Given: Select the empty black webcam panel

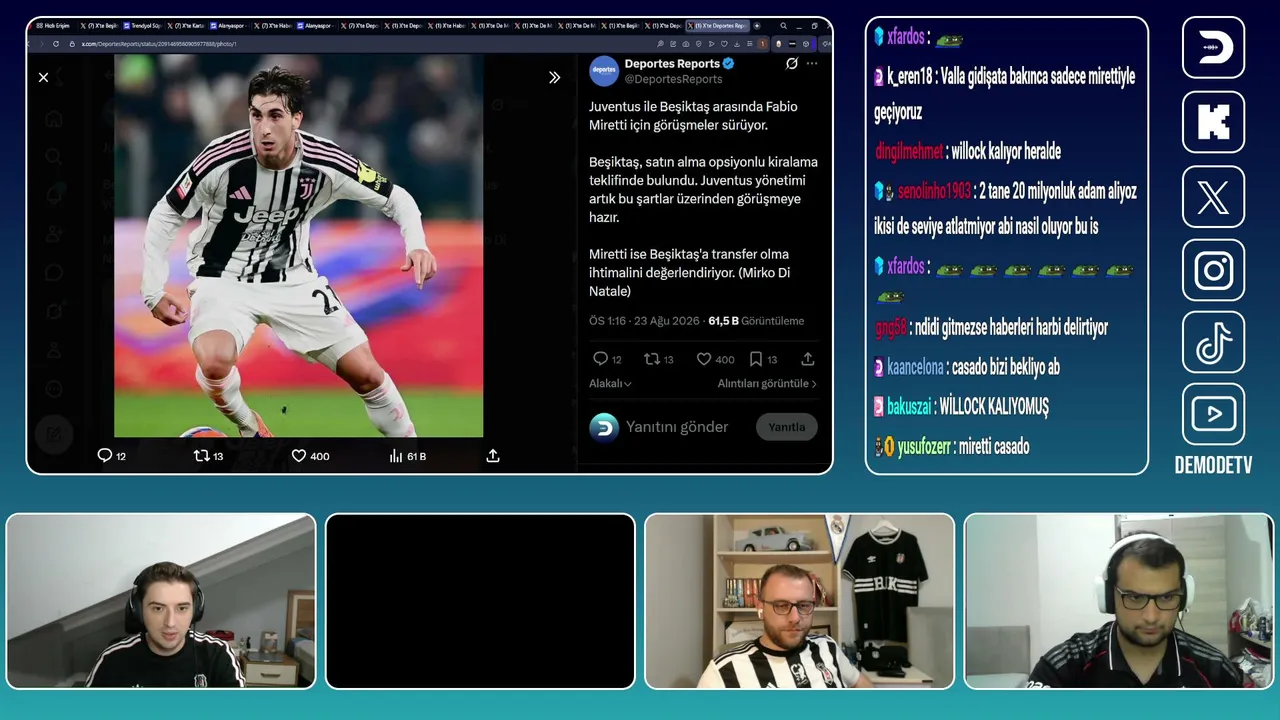Looking at the screenshot, I should click(480, 601).
